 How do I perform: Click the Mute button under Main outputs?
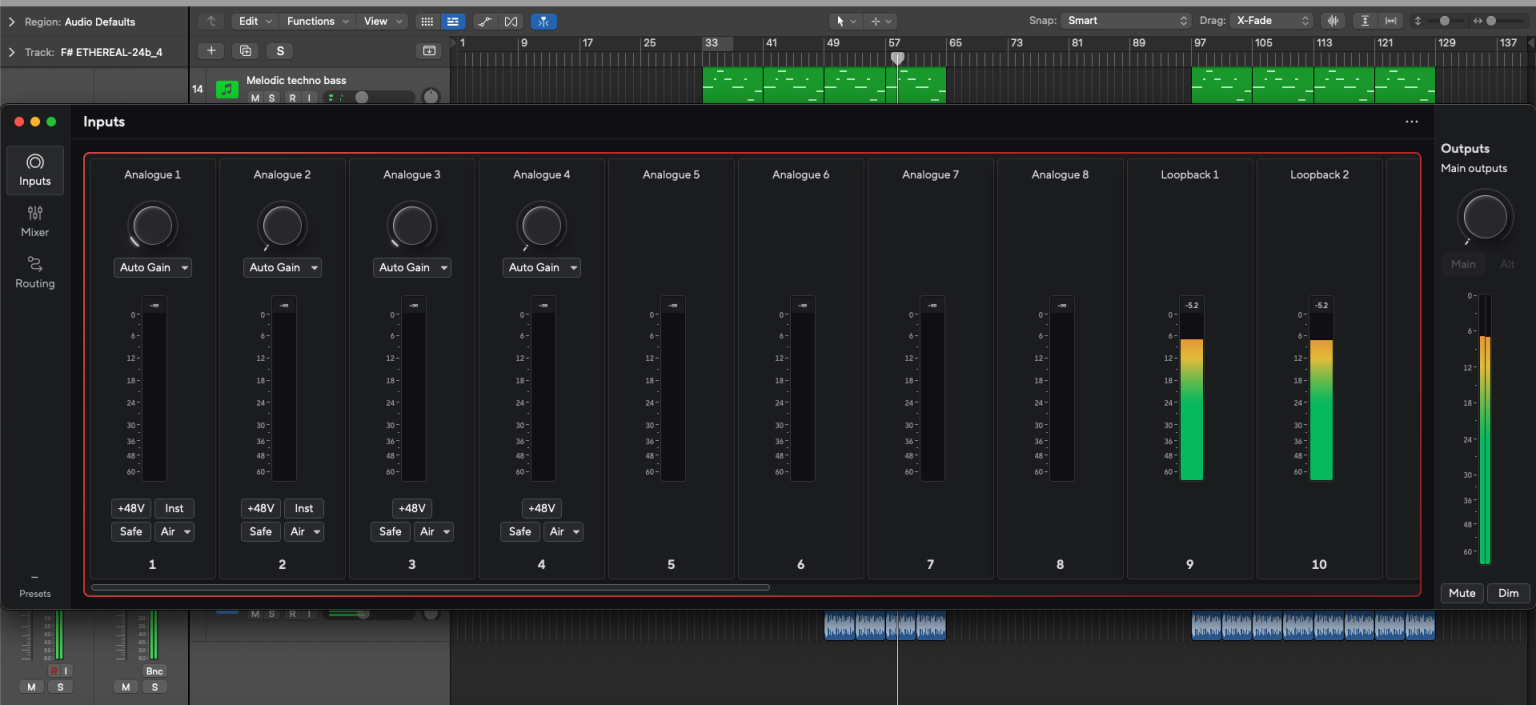(1461, 593)
